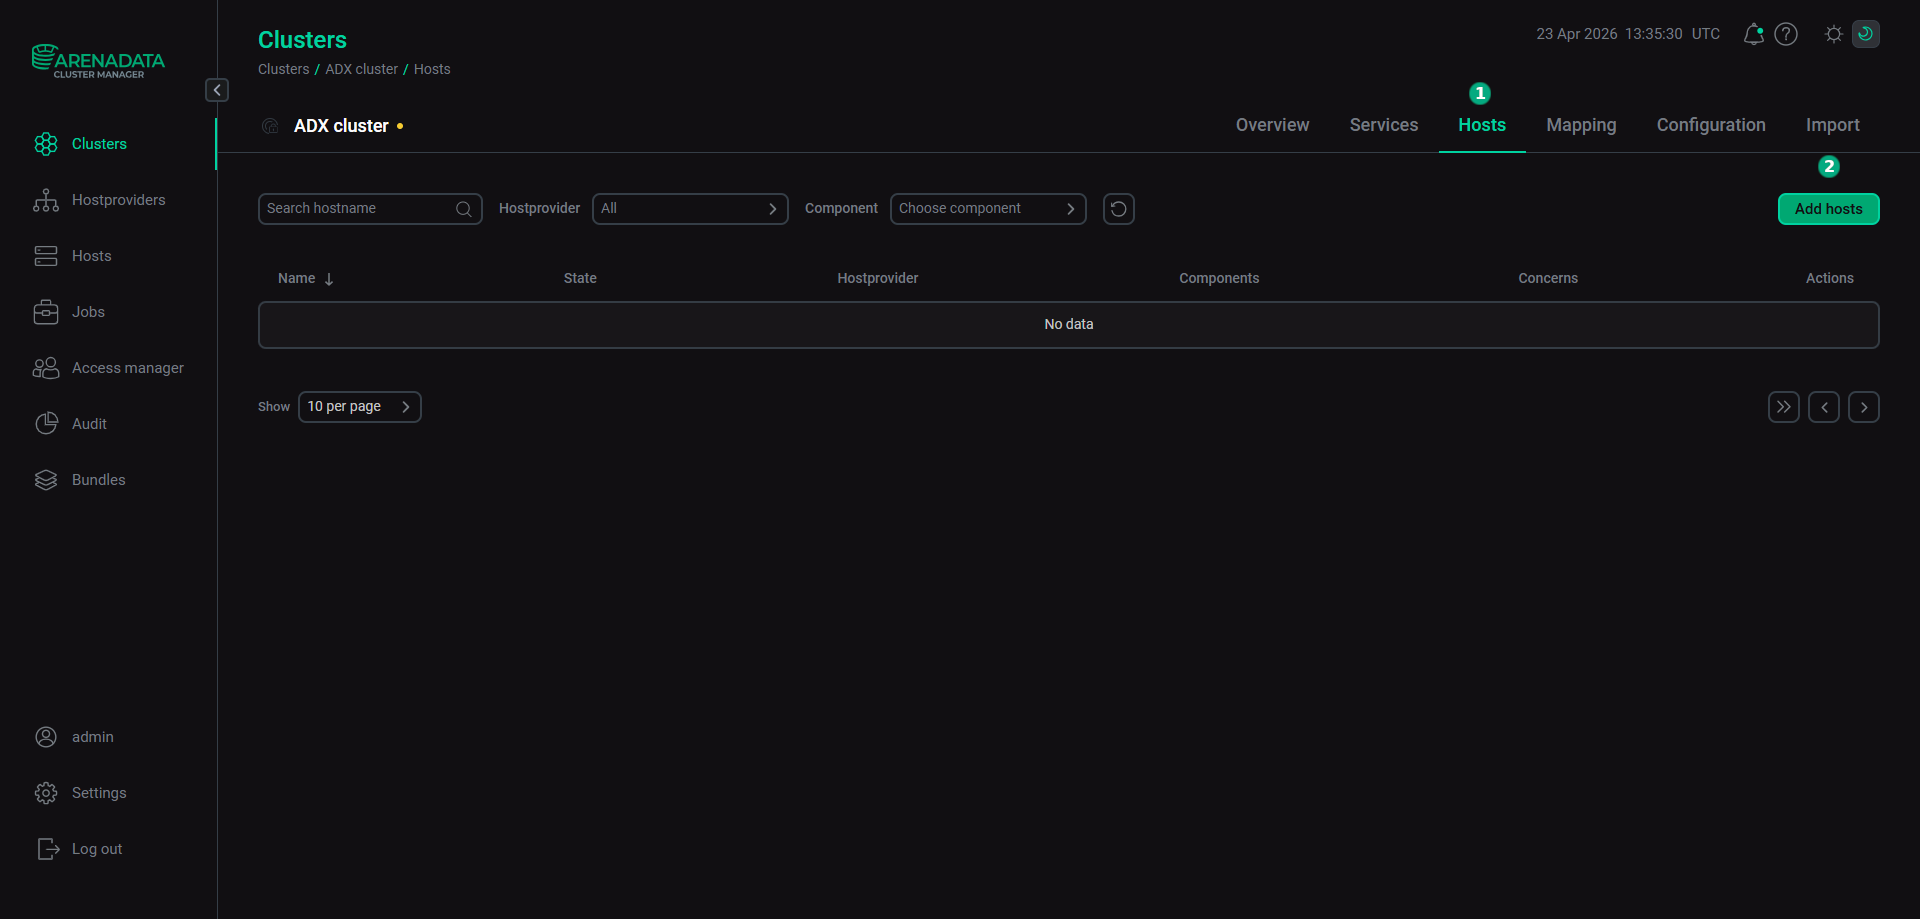Reset filters with the refresh icon

[1119, 209]
